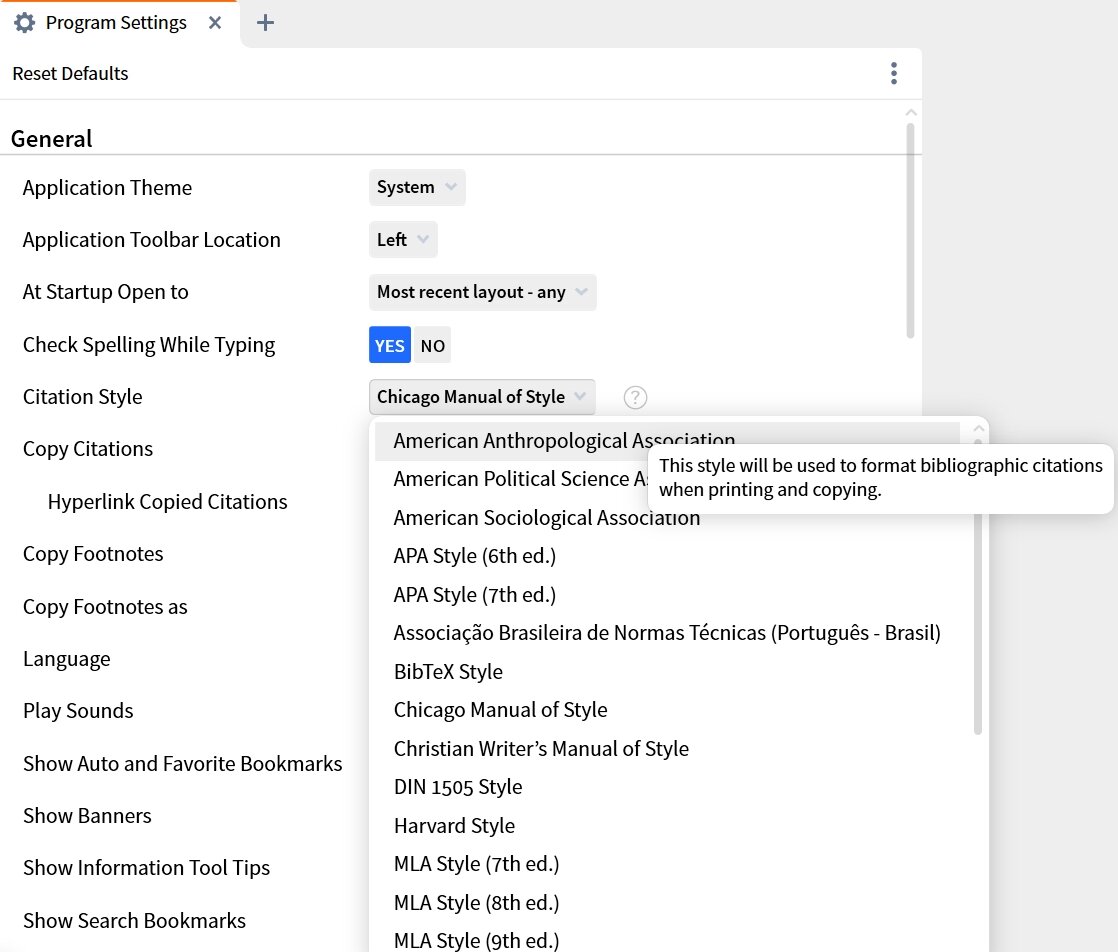This screenshot has width=1118, height=952.
Task: Open the Citation Style dropdown
Action: (x=481, y=397)
